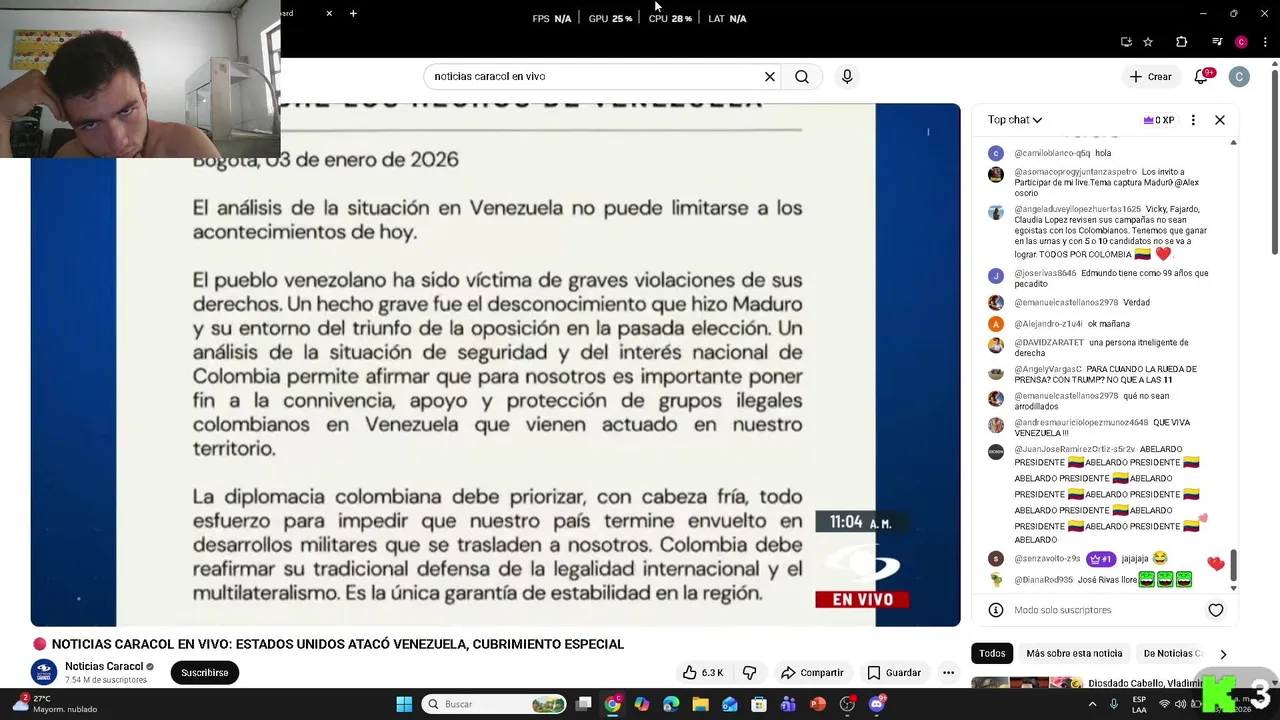1280x720 pixels.
Task: Click the Suscribirse button
Action: [205, 673]
